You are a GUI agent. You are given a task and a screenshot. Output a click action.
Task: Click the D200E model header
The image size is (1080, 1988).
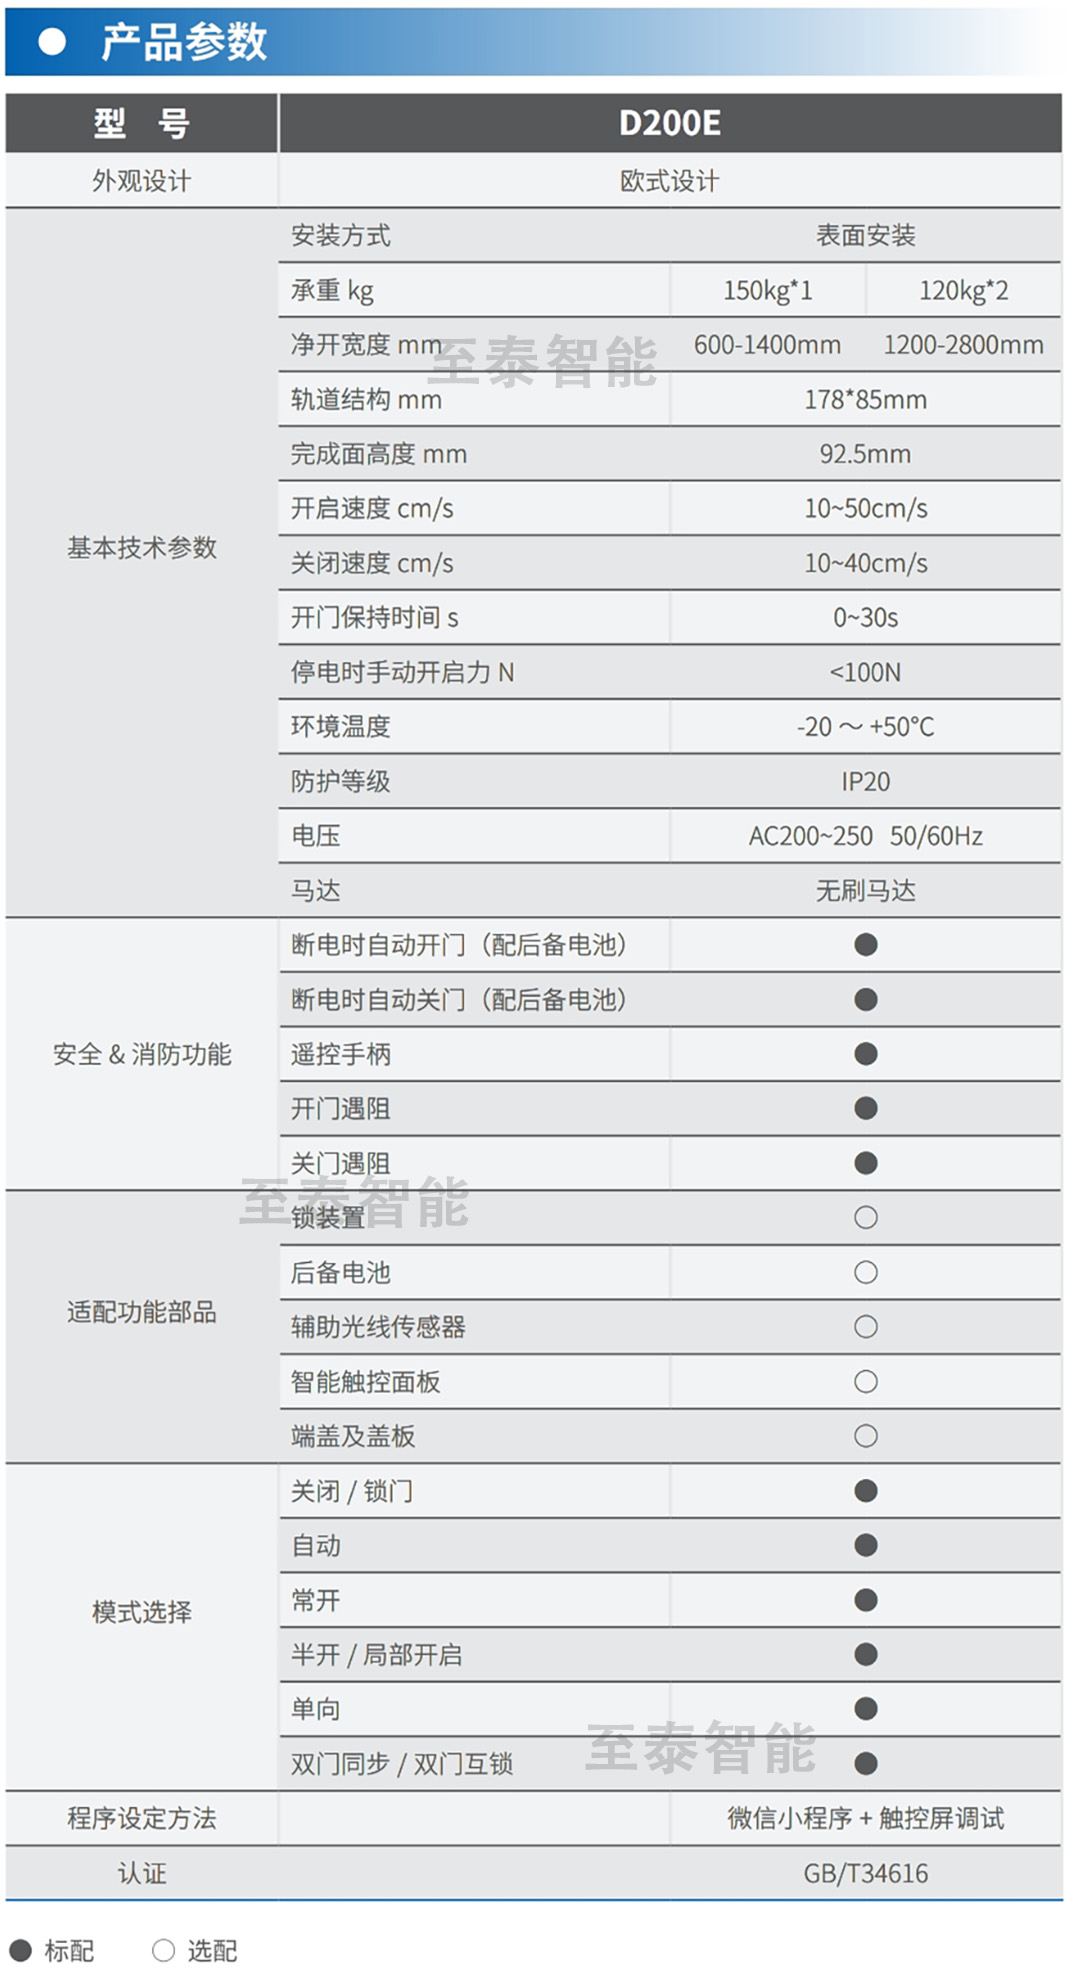coord(669,123)
